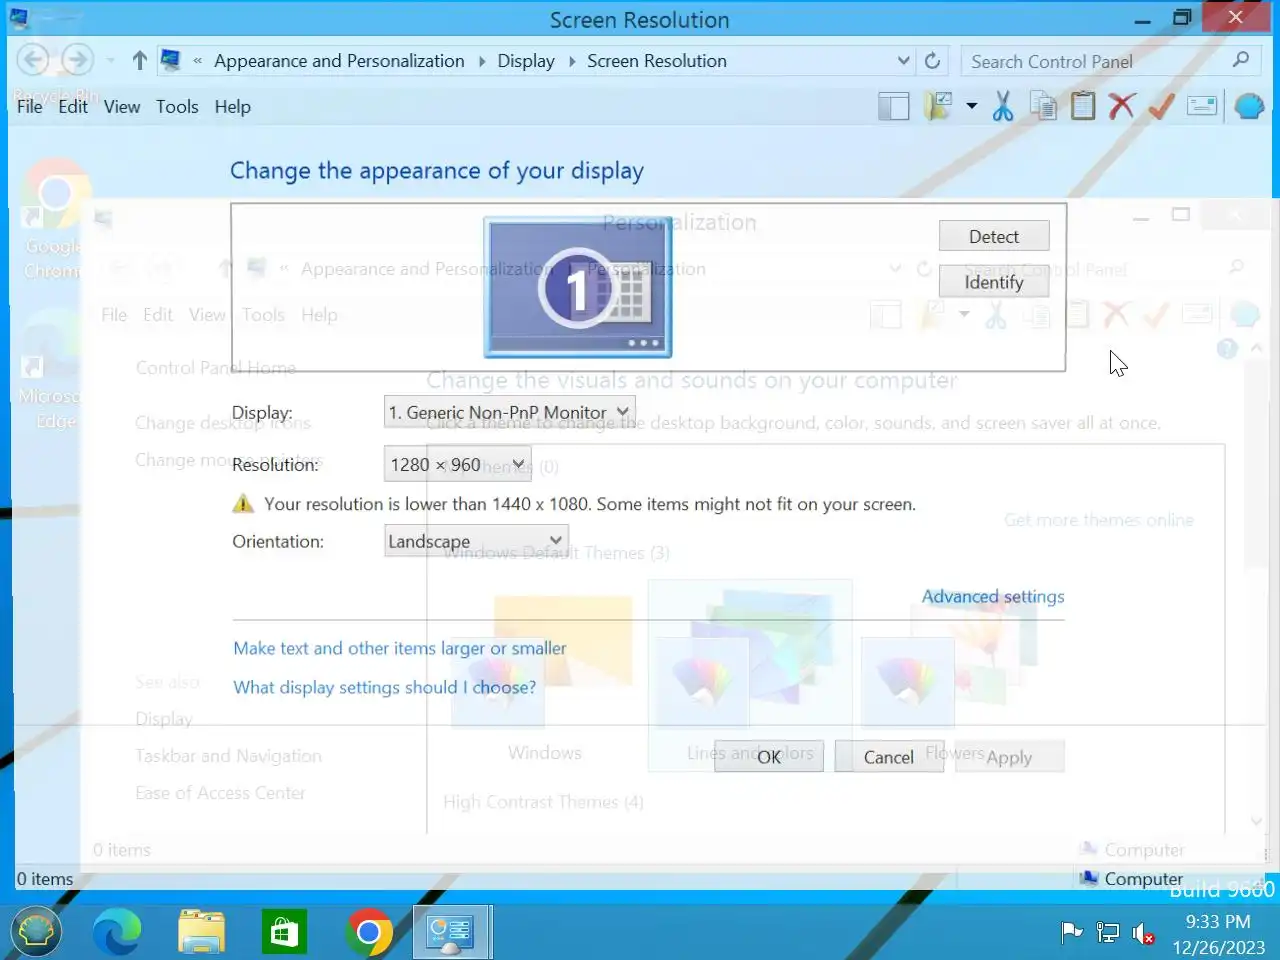The width and height of the screenshot is (1280, 960).
Task: Open the Start menu shell button
Action: pyautogui.click(x=37, y=933)
